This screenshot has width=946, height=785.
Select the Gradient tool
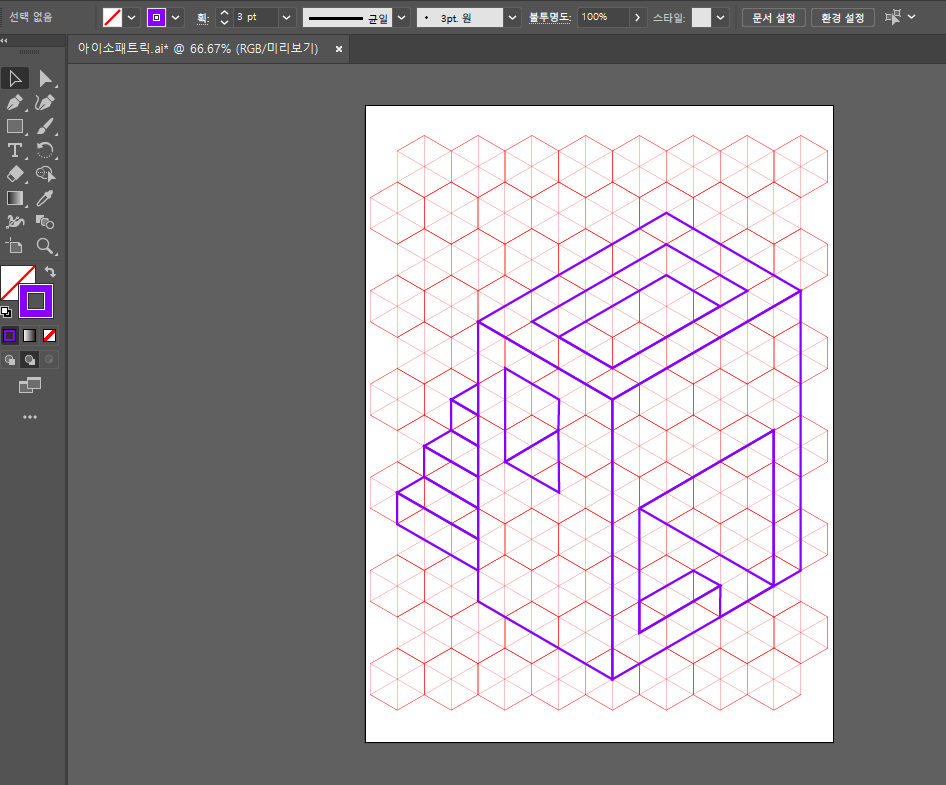tap(15, 199)
